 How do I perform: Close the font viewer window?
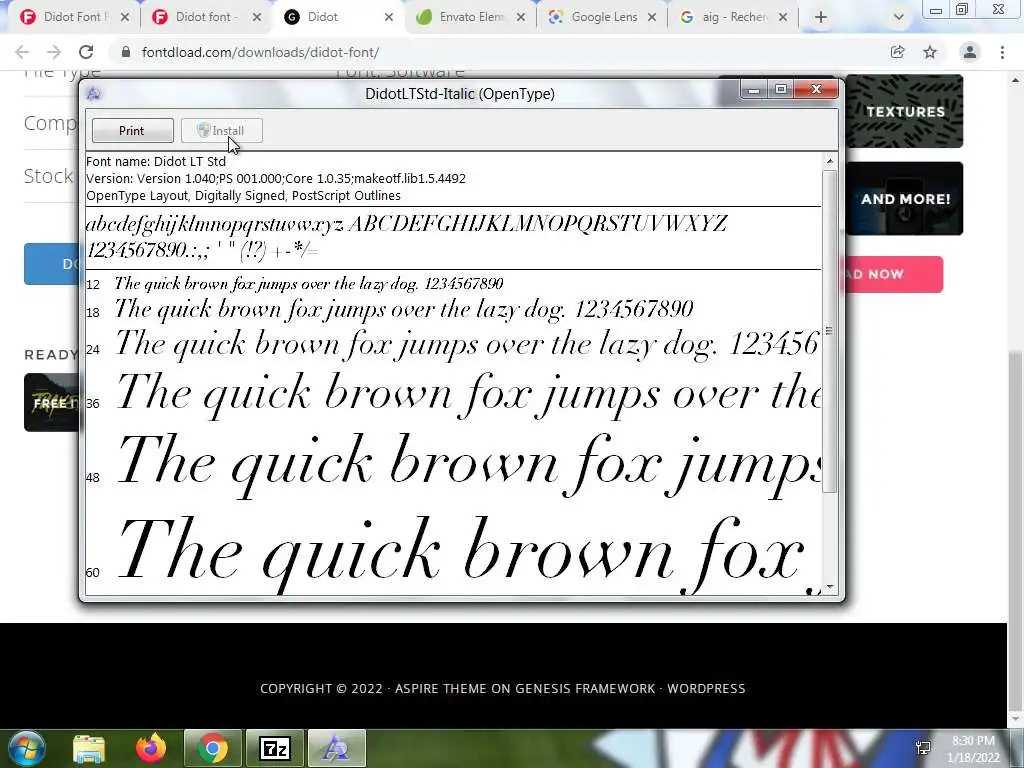click(x=816, y=89)
